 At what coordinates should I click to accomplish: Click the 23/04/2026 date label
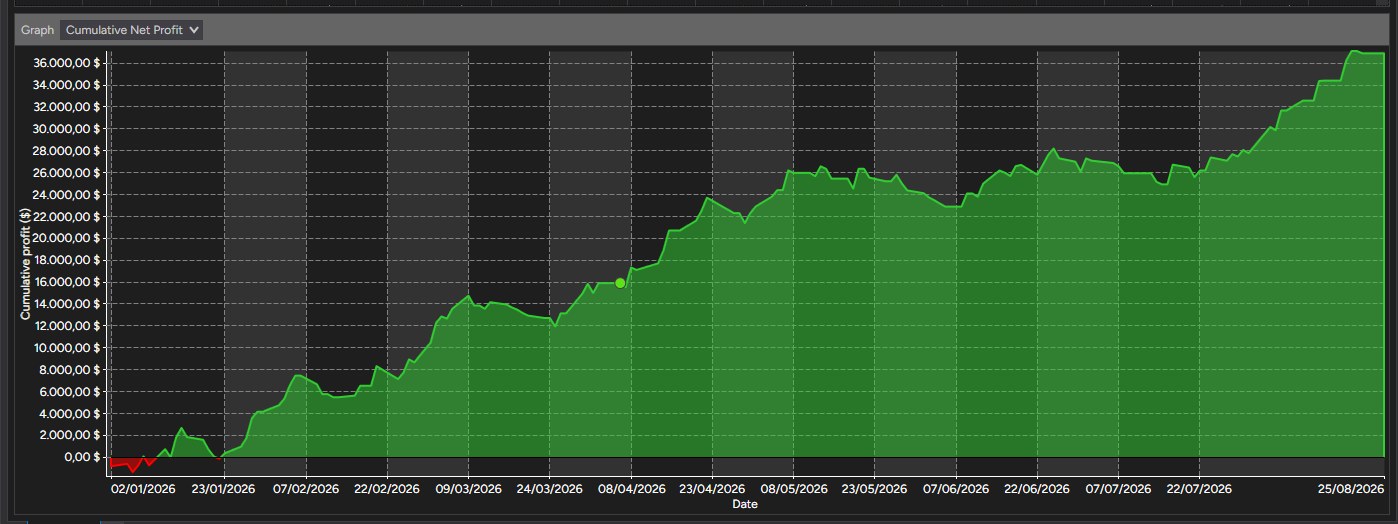tap(712, 489)
